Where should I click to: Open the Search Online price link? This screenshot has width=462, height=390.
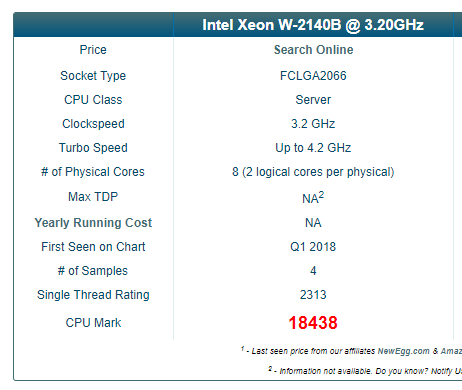(x=313, y=50)
